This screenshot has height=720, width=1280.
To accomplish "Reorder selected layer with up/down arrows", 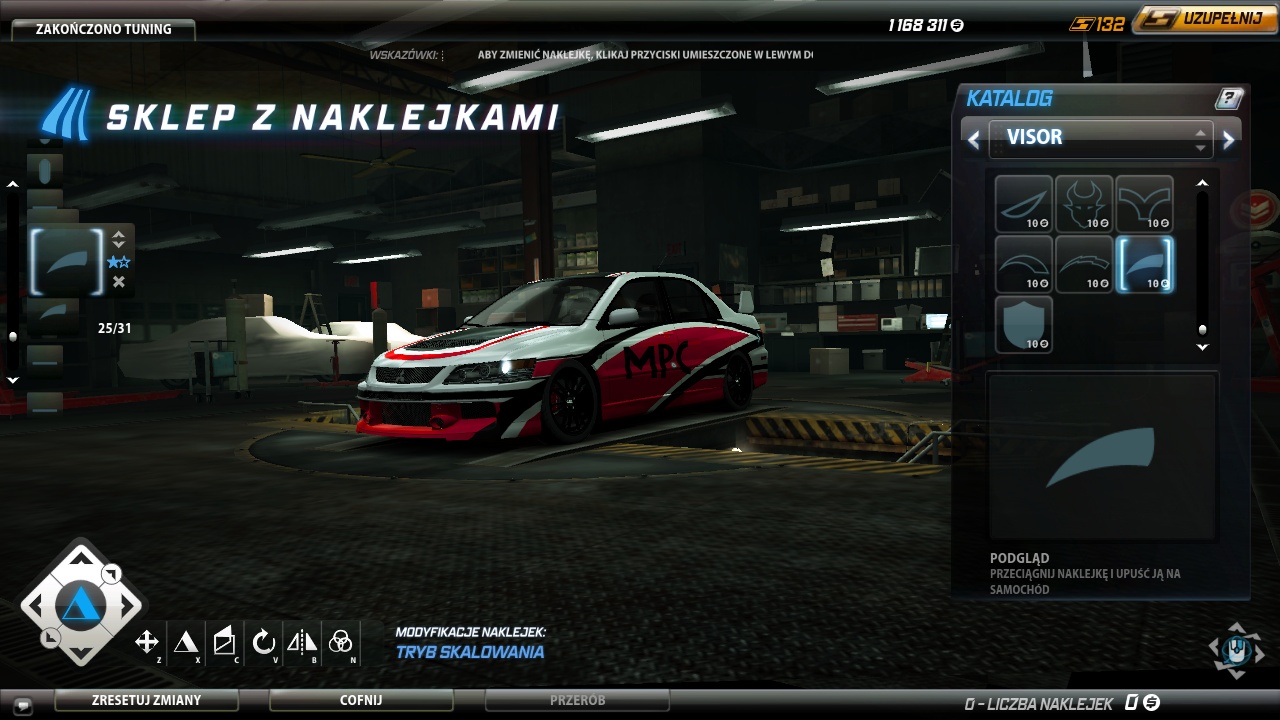I will pyautogui.click(x=119, y=240).
